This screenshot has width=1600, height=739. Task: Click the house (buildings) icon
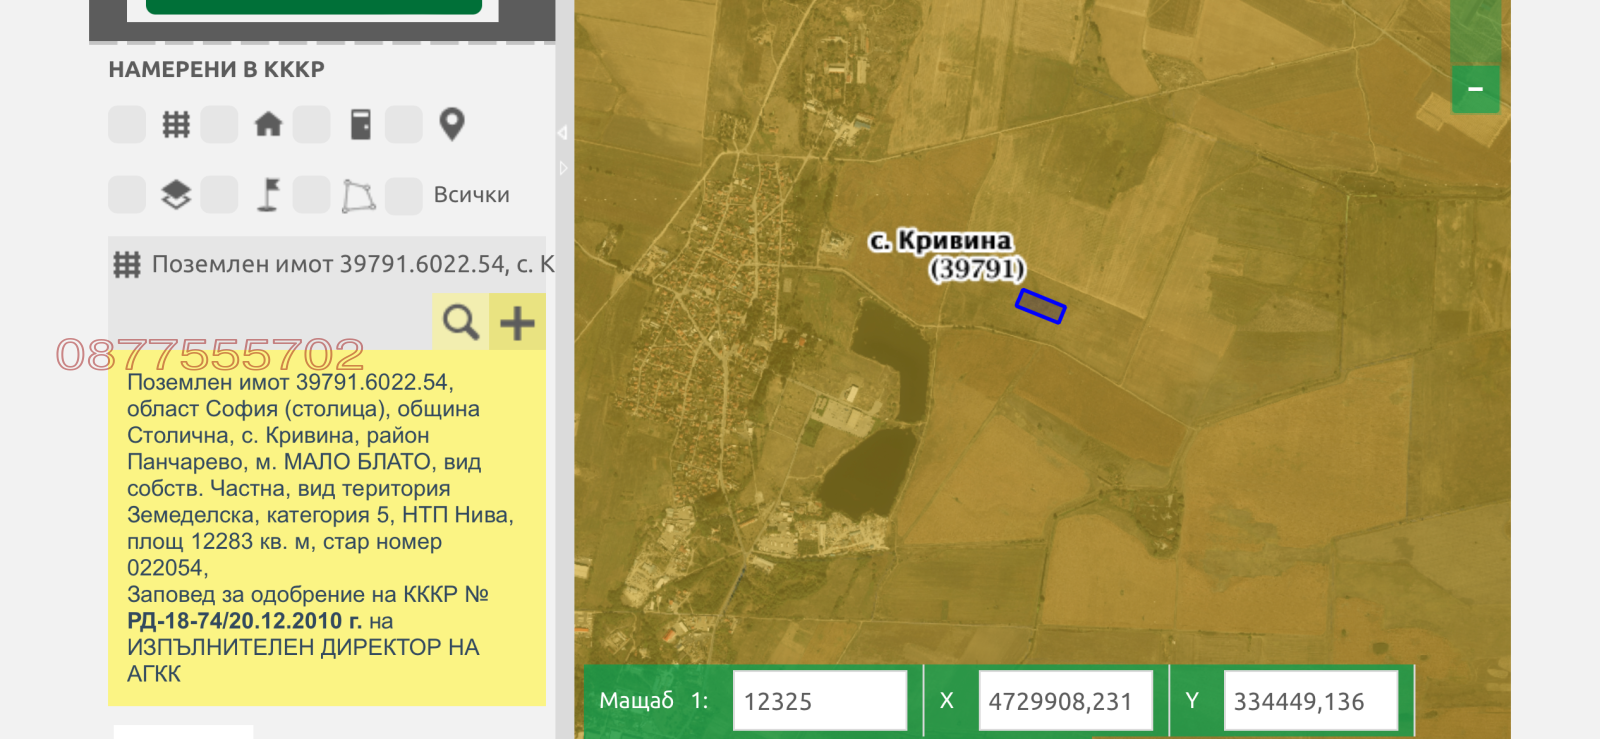268,125
